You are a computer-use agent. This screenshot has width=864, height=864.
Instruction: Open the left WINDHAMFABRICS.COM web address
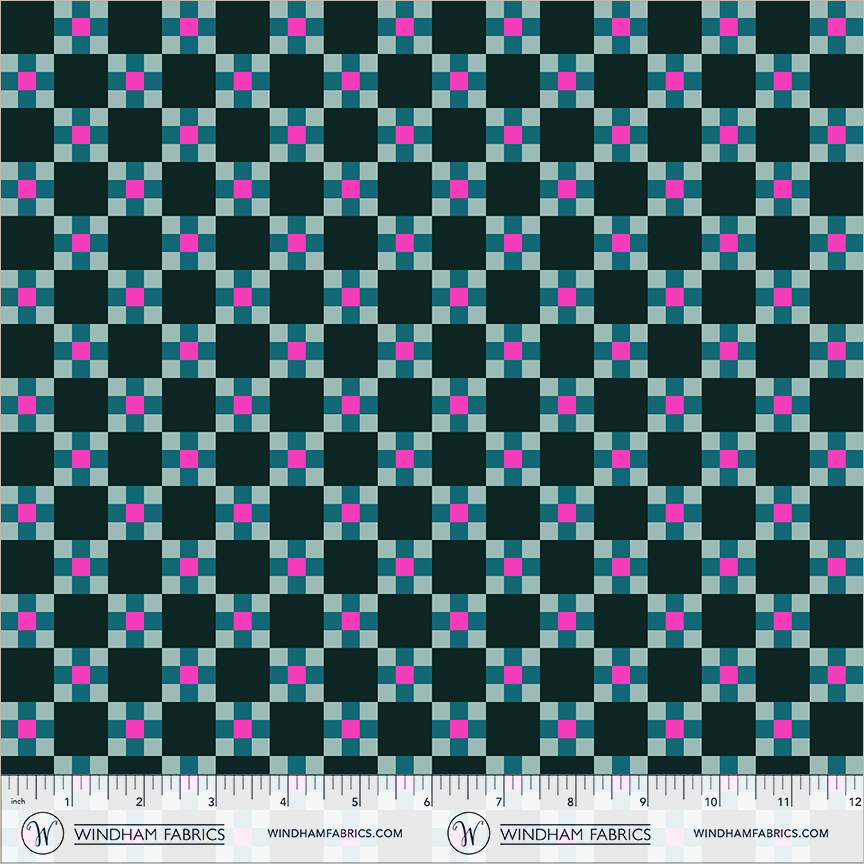coord(335,833)
